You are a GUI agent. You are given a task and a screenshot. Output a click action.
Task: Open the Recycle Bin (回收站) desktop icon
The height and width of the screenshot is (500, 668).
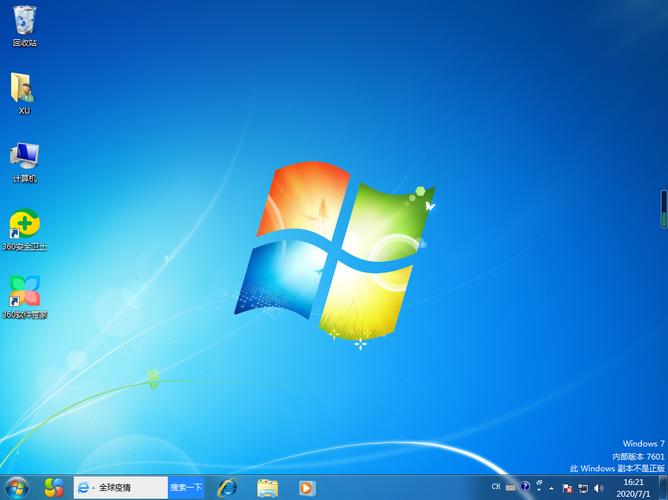coord(24,24)
